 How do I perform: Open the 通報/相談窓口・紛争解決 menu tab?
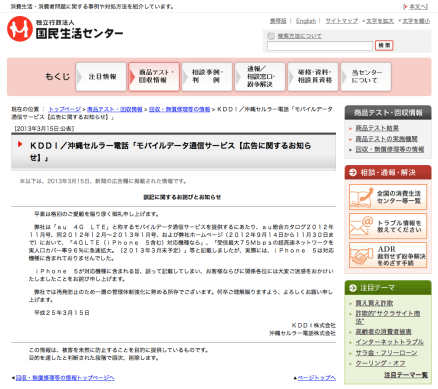[x=260, y=77]
